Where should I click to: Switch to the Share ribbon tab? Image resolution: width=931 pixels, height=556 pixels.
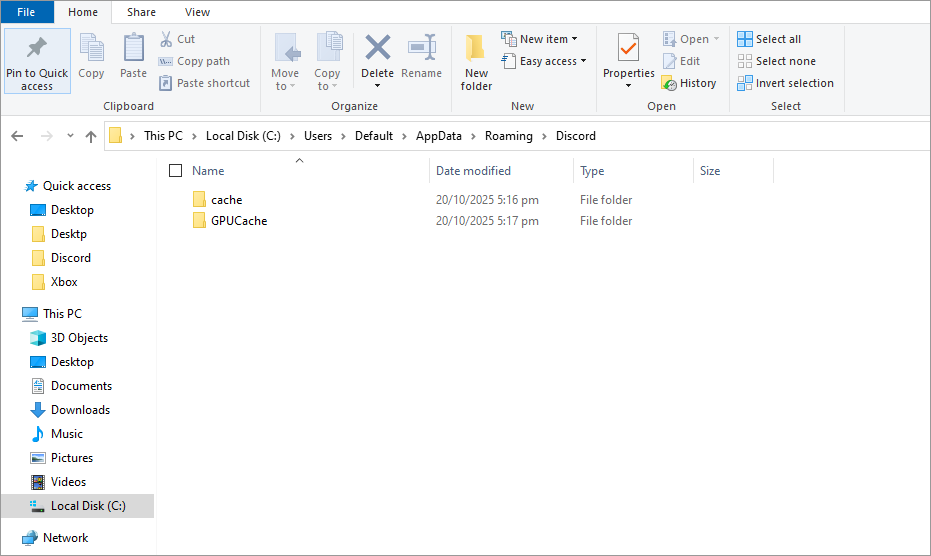(141, 12)
